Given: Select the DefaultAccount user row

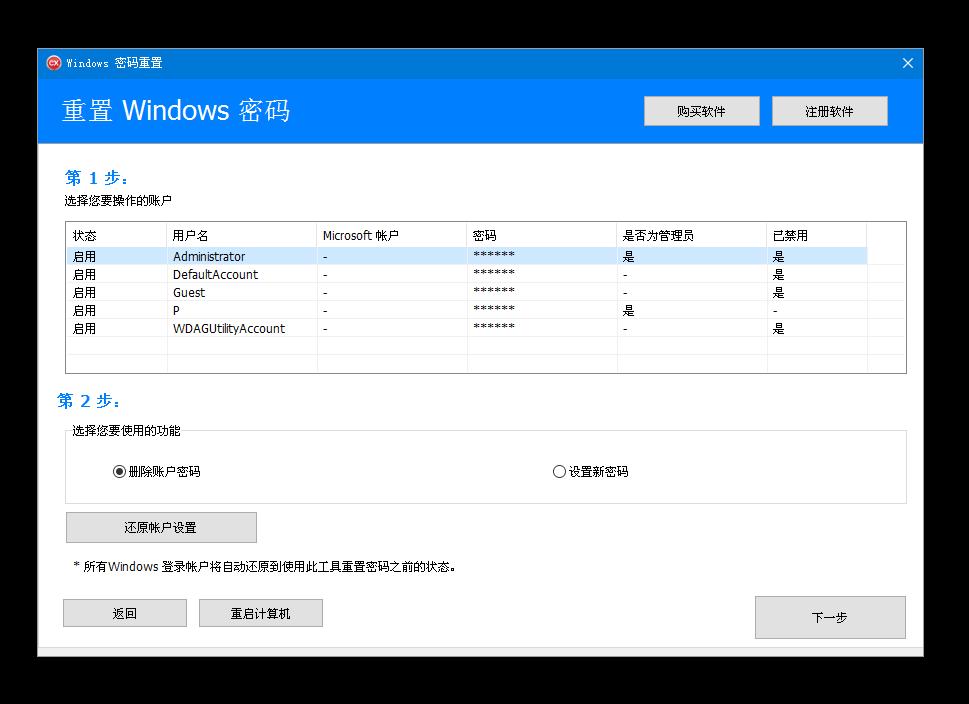Looking at the screenshot, I should (467, 274).
